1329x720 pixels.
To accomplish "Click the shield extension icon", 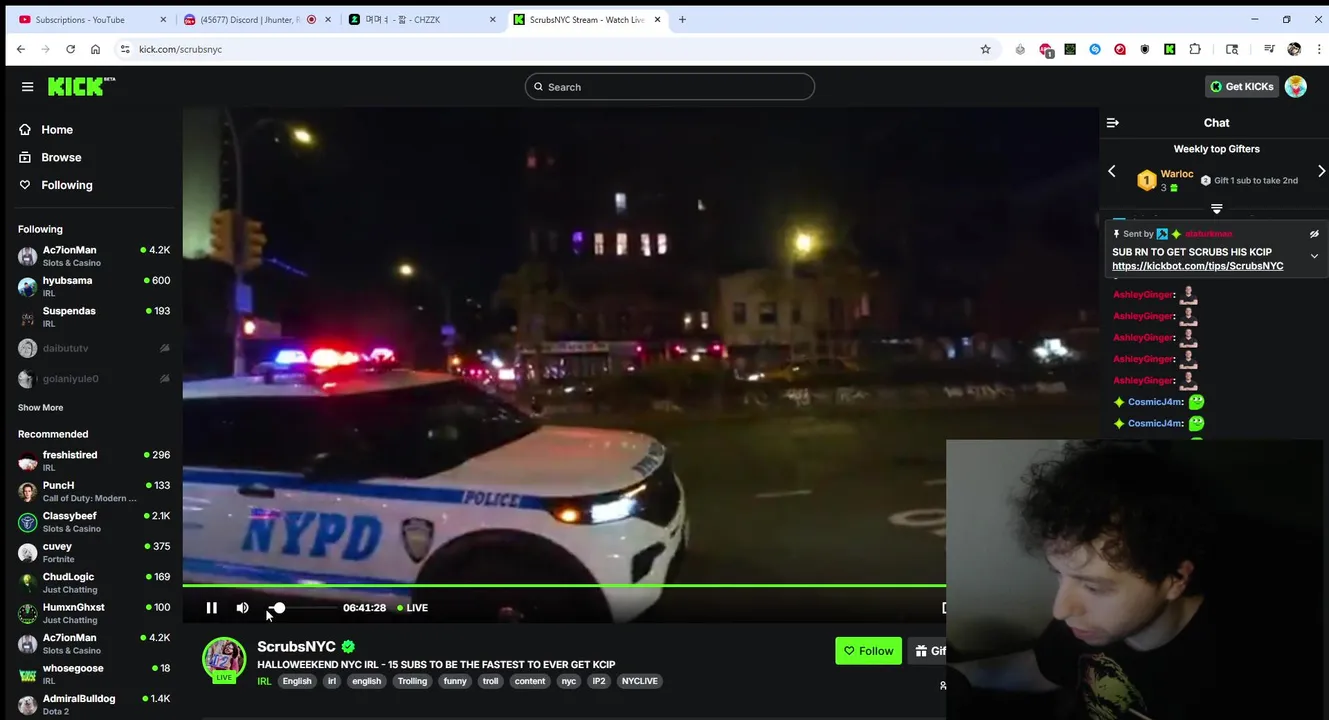I will (x=1145, y=49).
